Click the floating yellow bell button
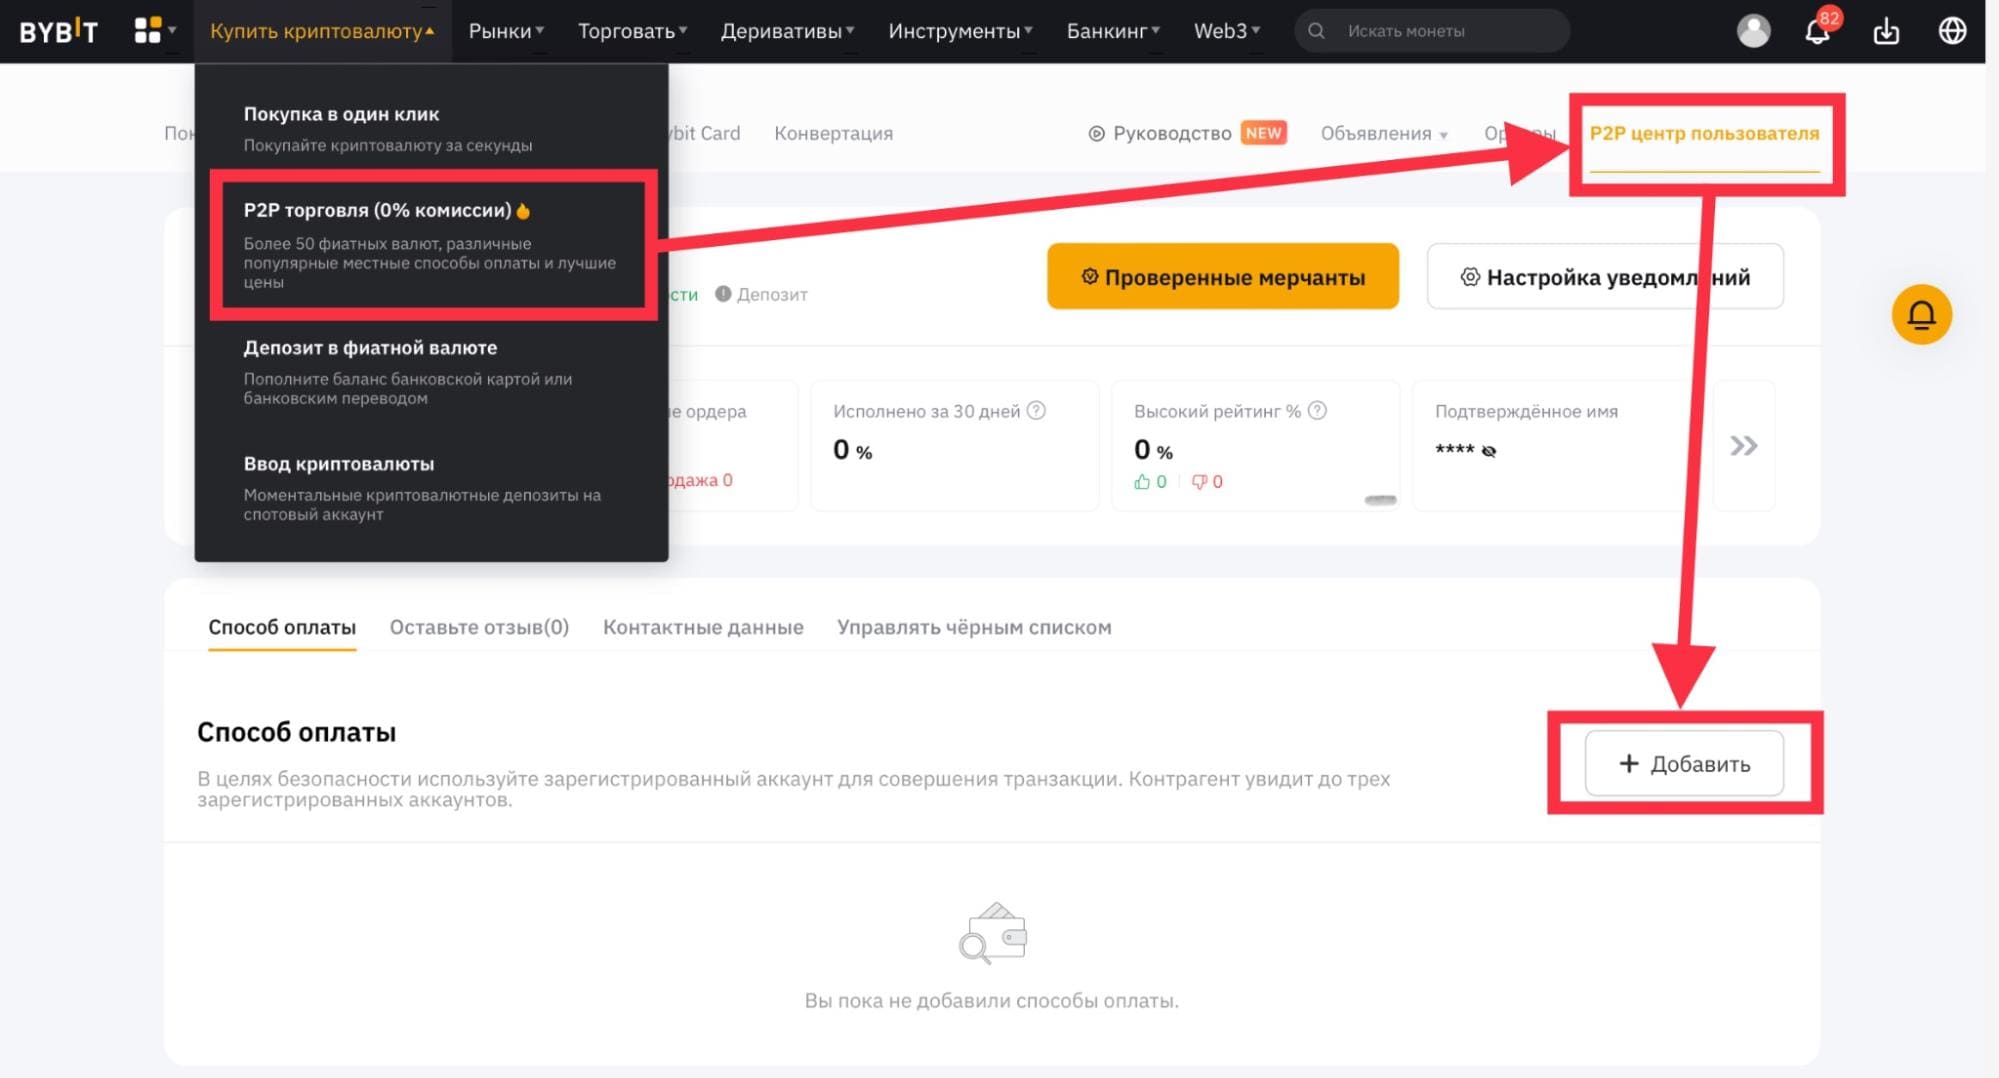The width and height of the screenshot is (1999, 1078). pos(1921,315)
